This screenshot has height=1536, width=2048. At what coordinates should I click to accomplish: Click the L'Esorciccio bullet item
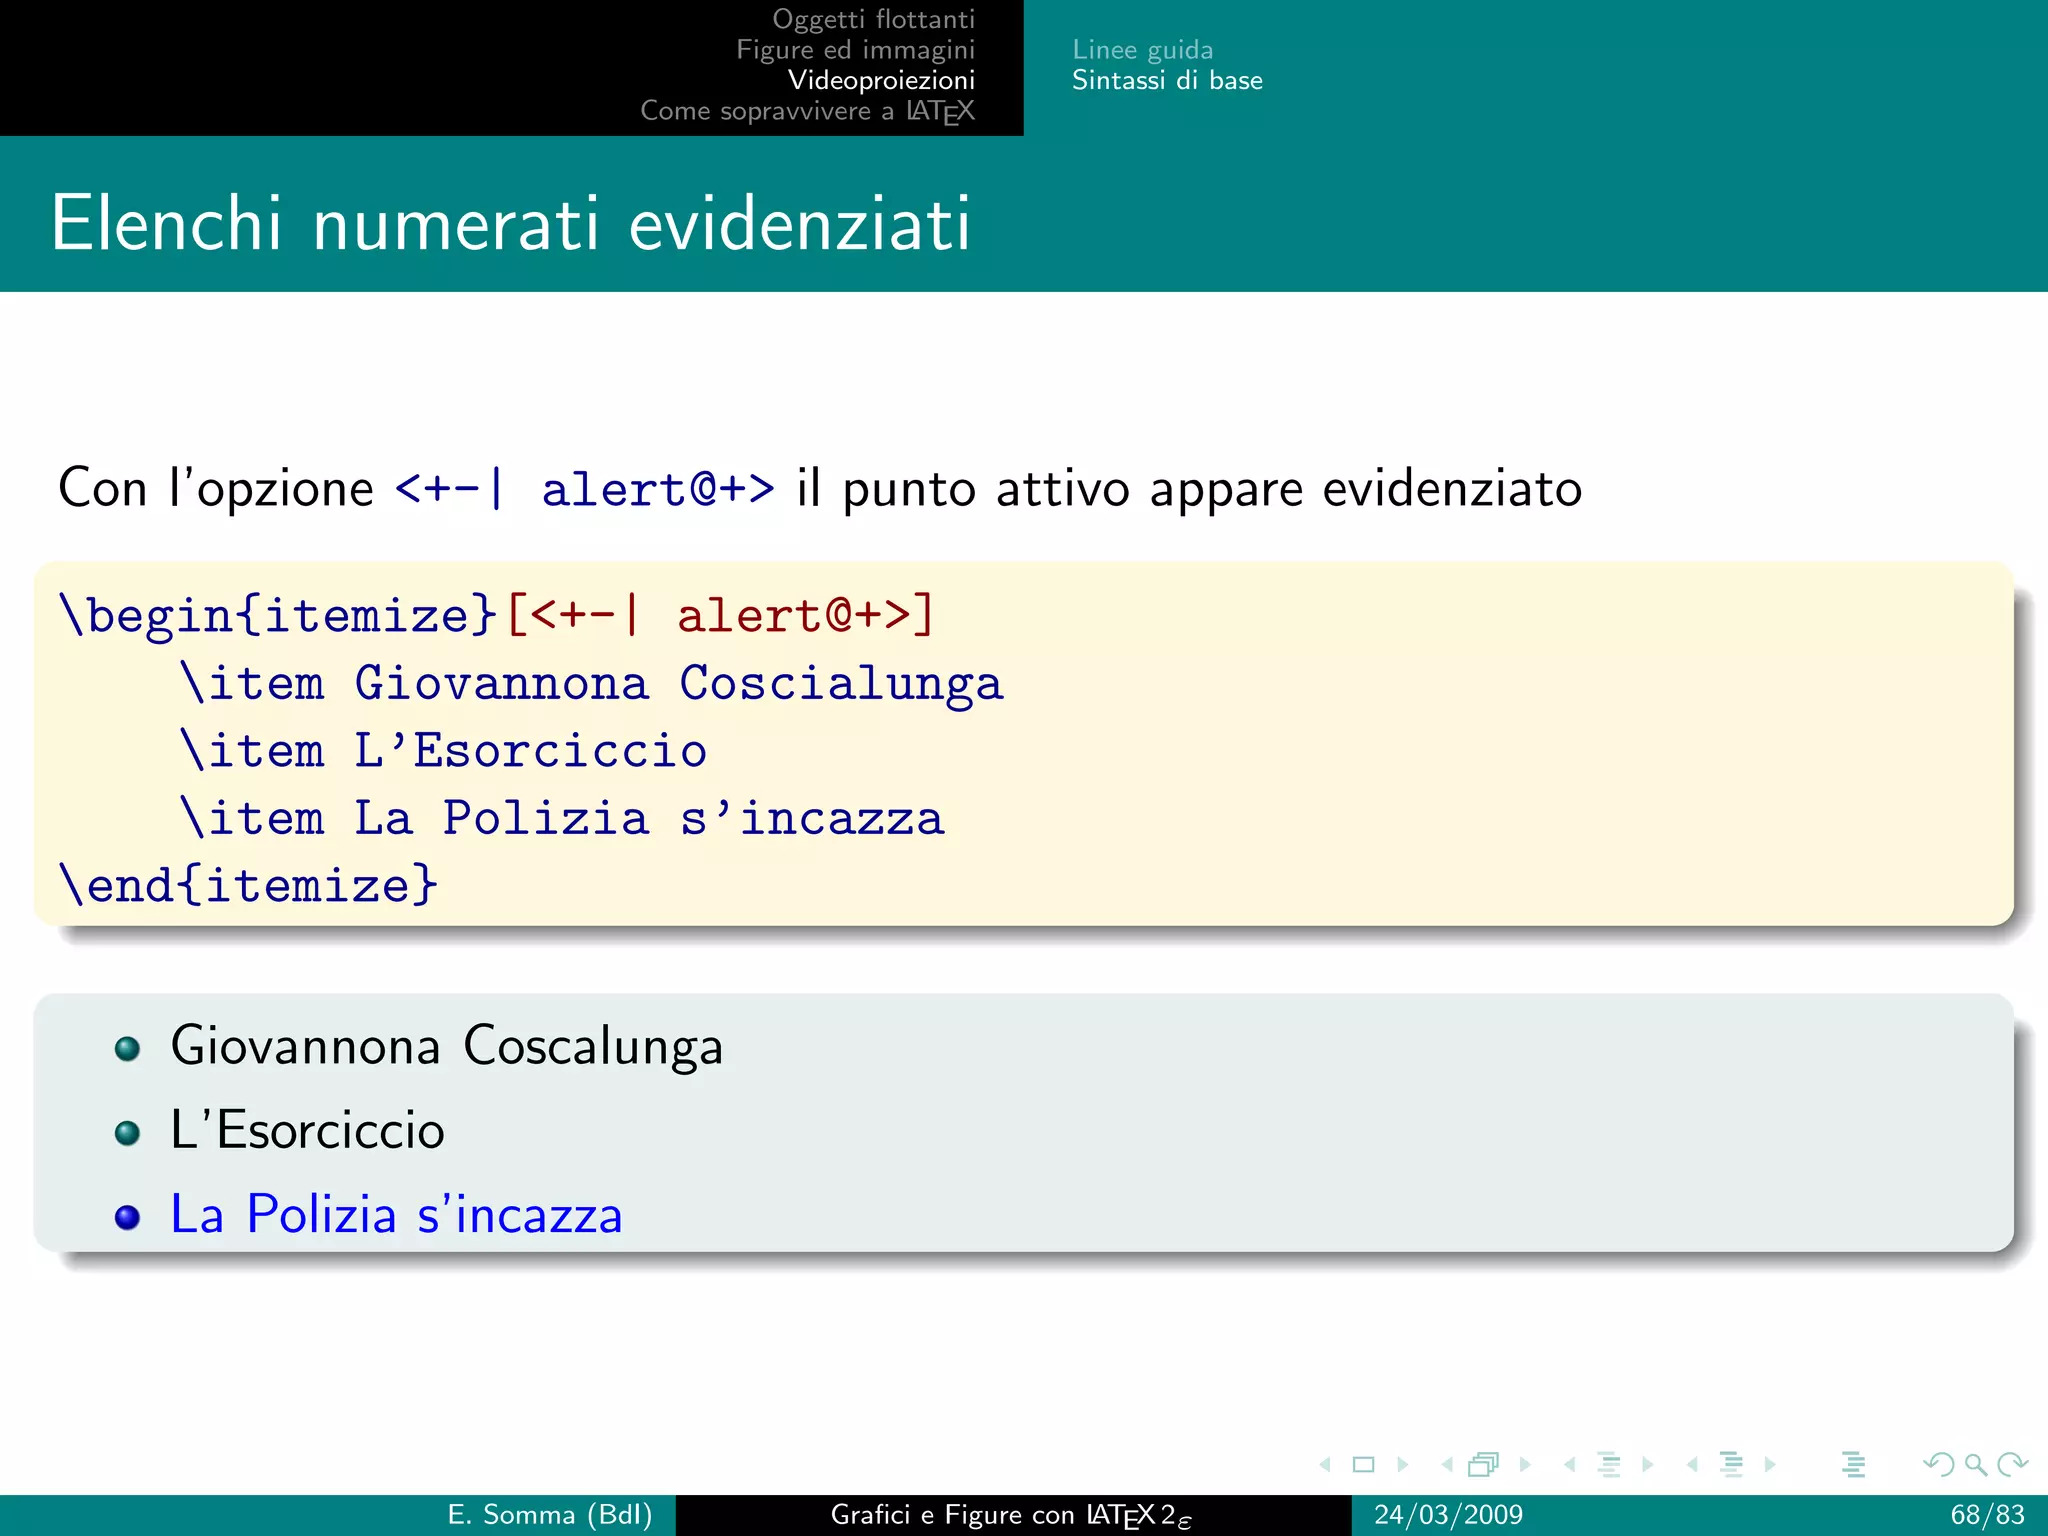point(307,1131)
